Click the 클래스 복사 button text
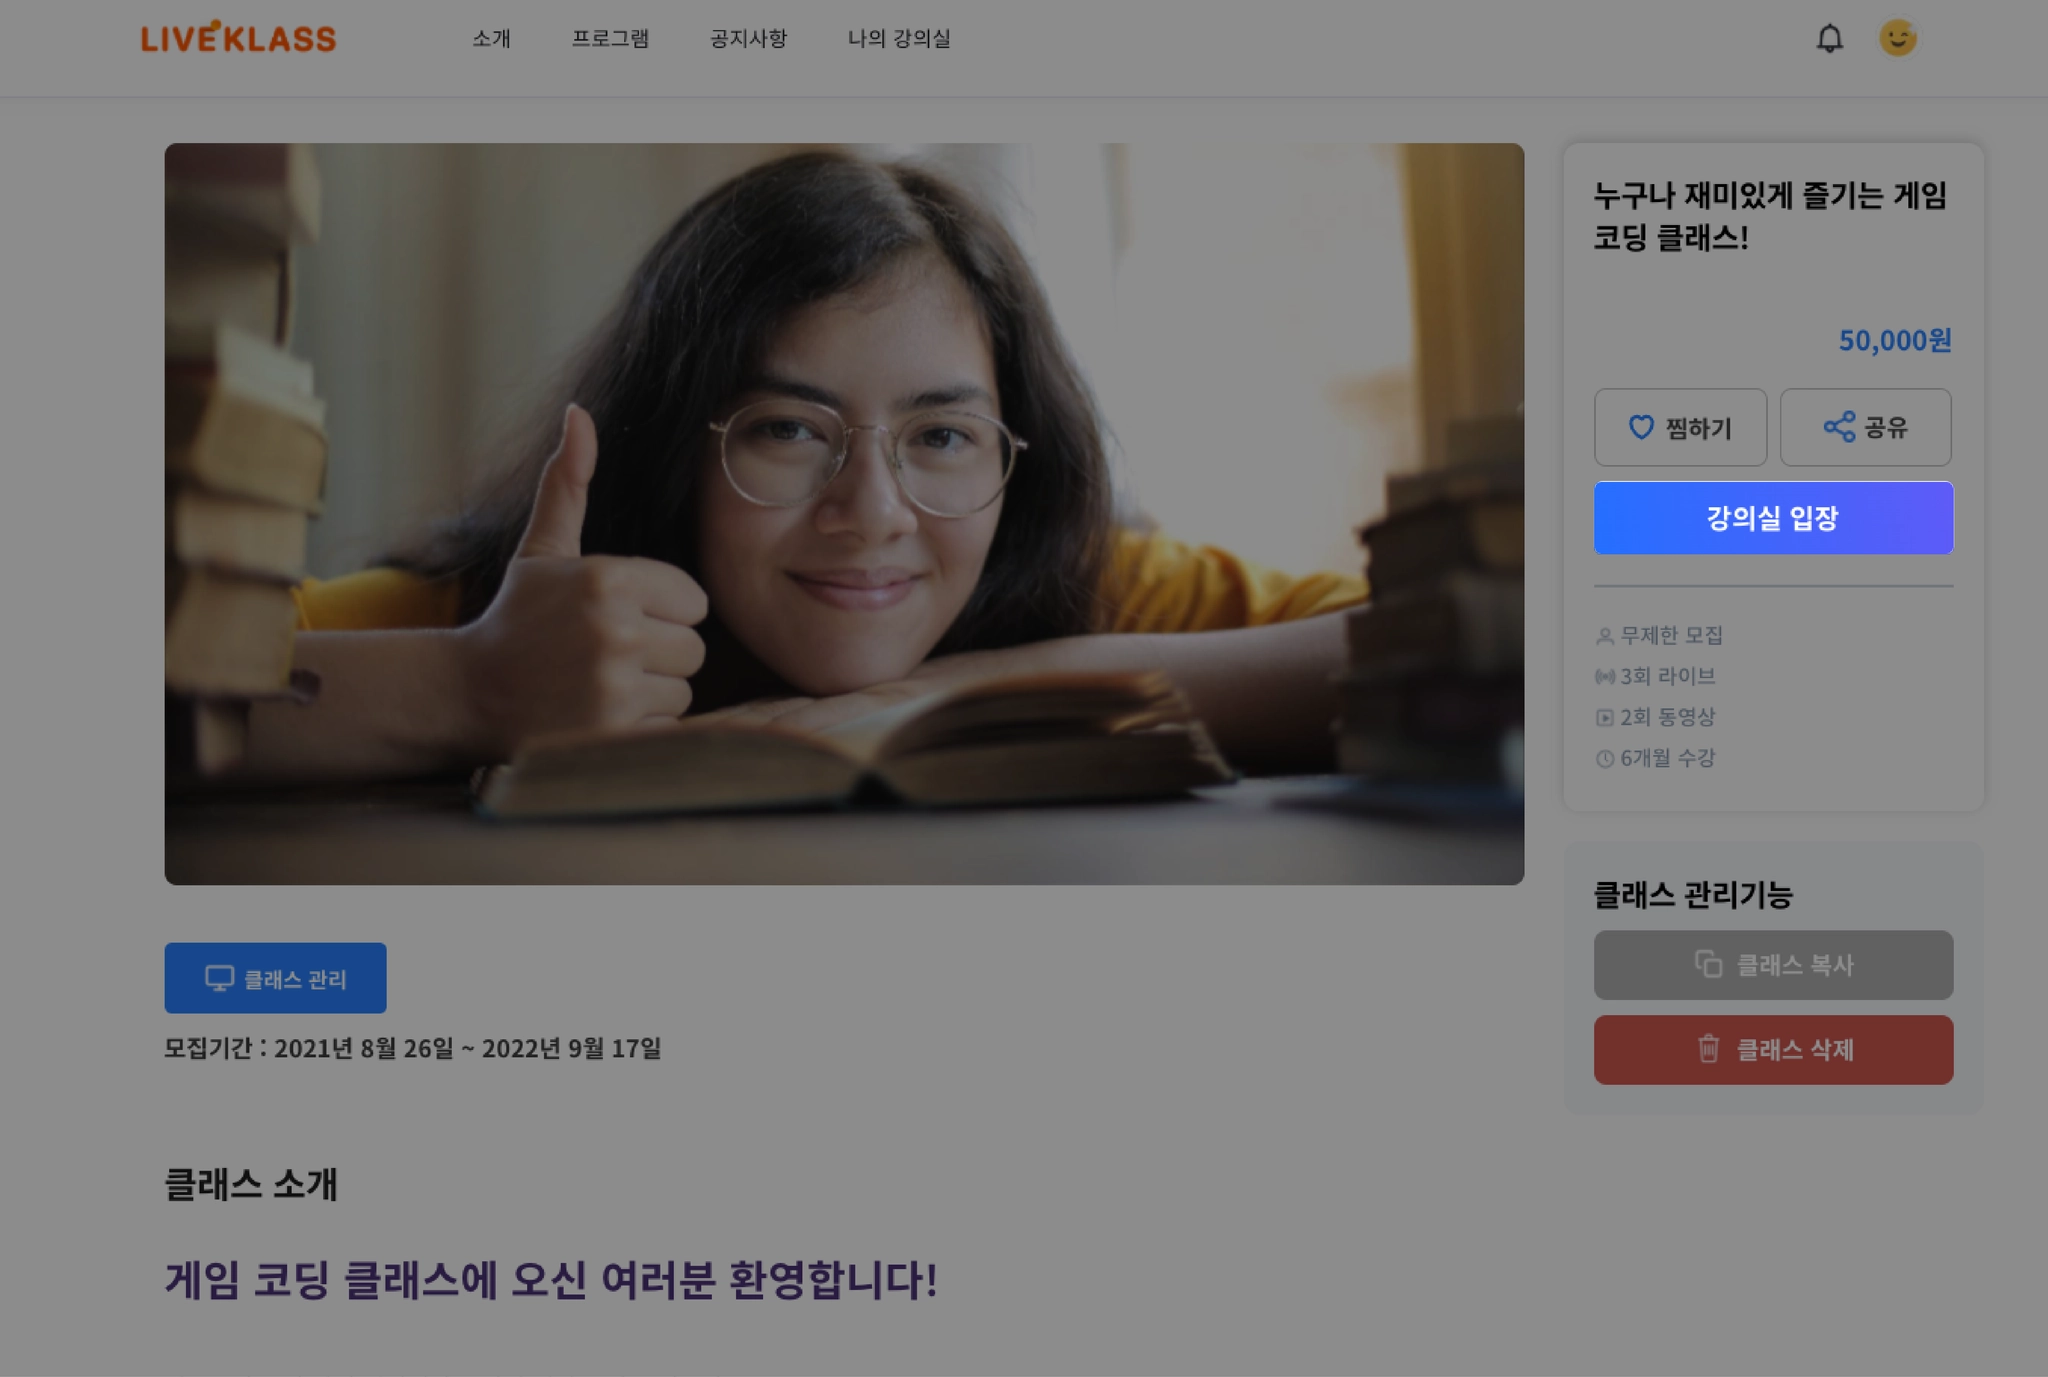Image resolution: width=2048 pixels, height=1377 pixels. coord(1795,965)
